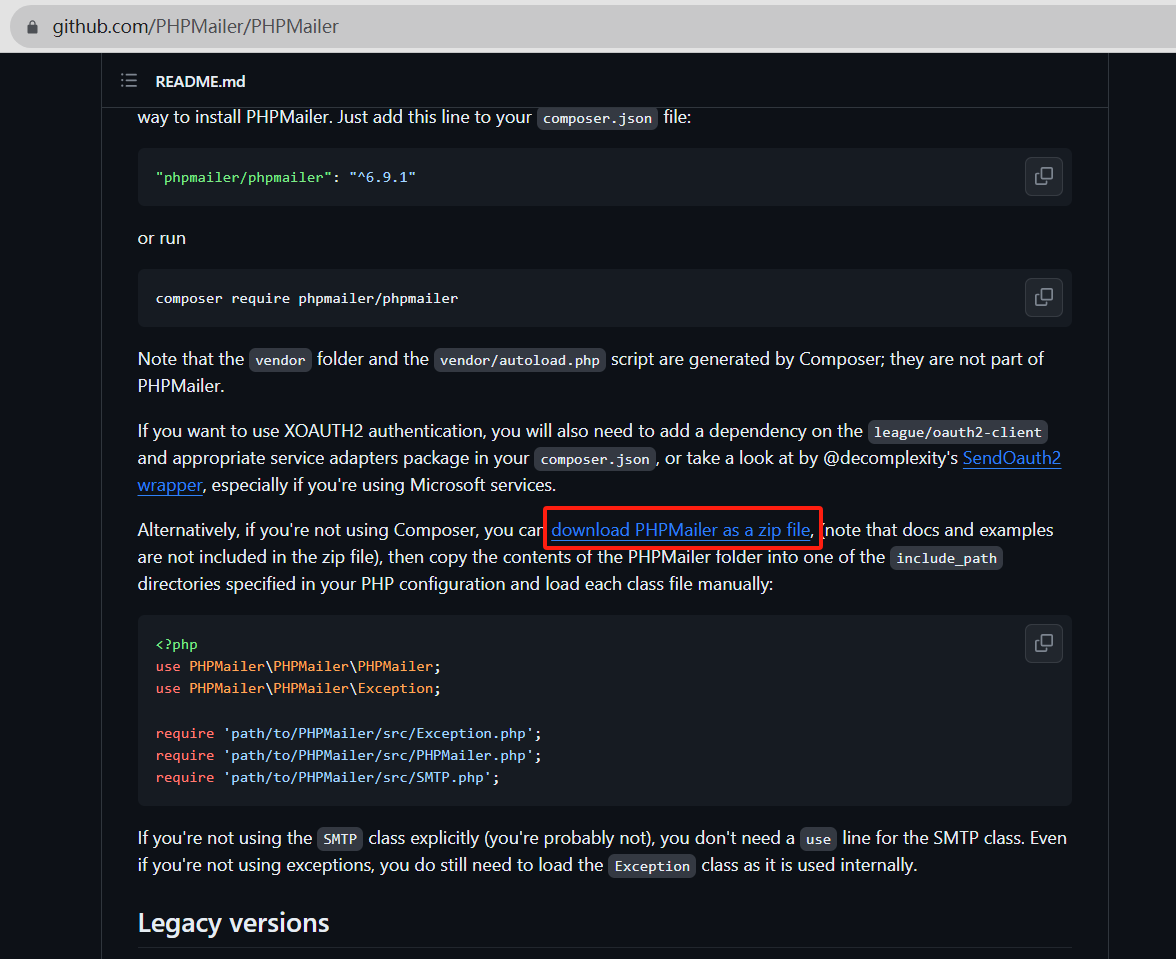Image resolution: width=1176 pixels, height=959 pixels.
Task: Click the require SMTP.php code line
Action: coord(327,777)
